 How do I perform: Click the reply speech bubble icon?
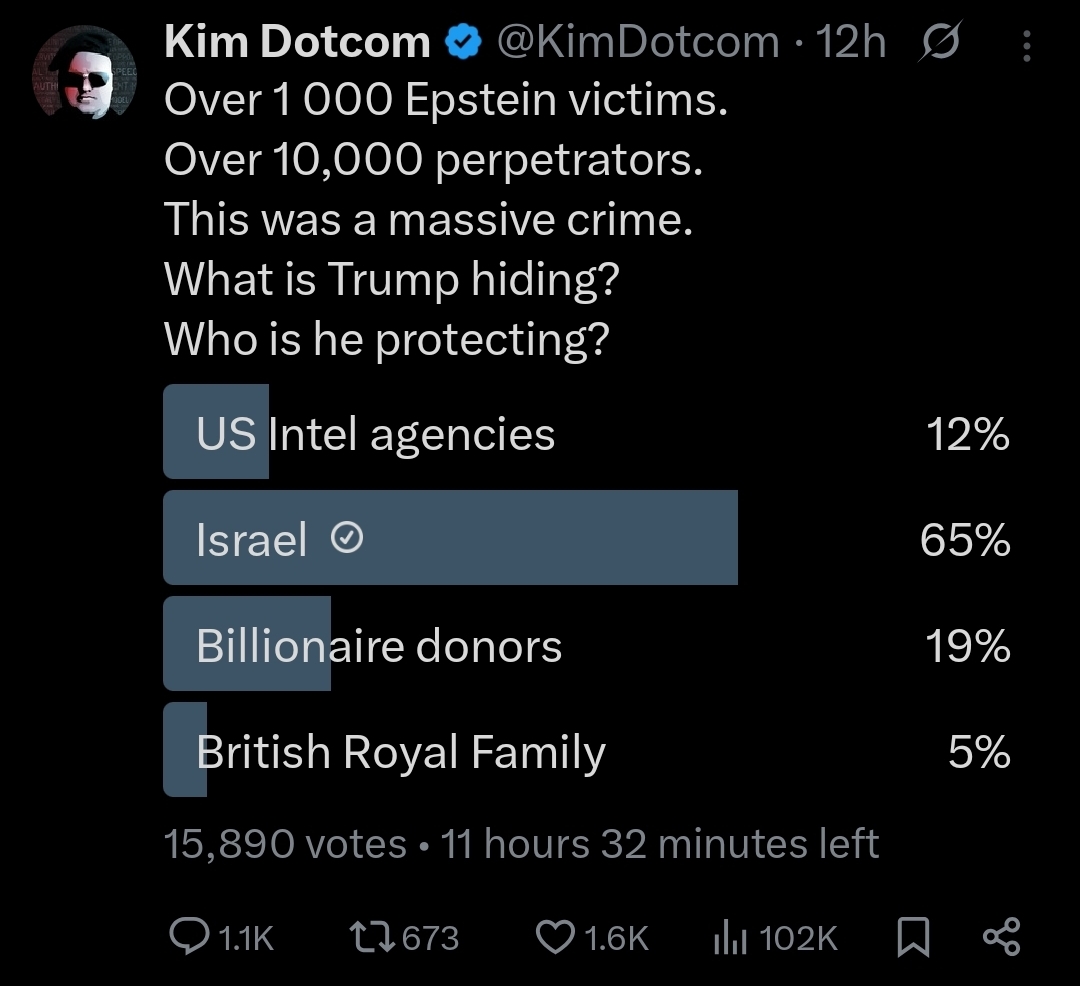pyautogui.click(x=188, y=937)
